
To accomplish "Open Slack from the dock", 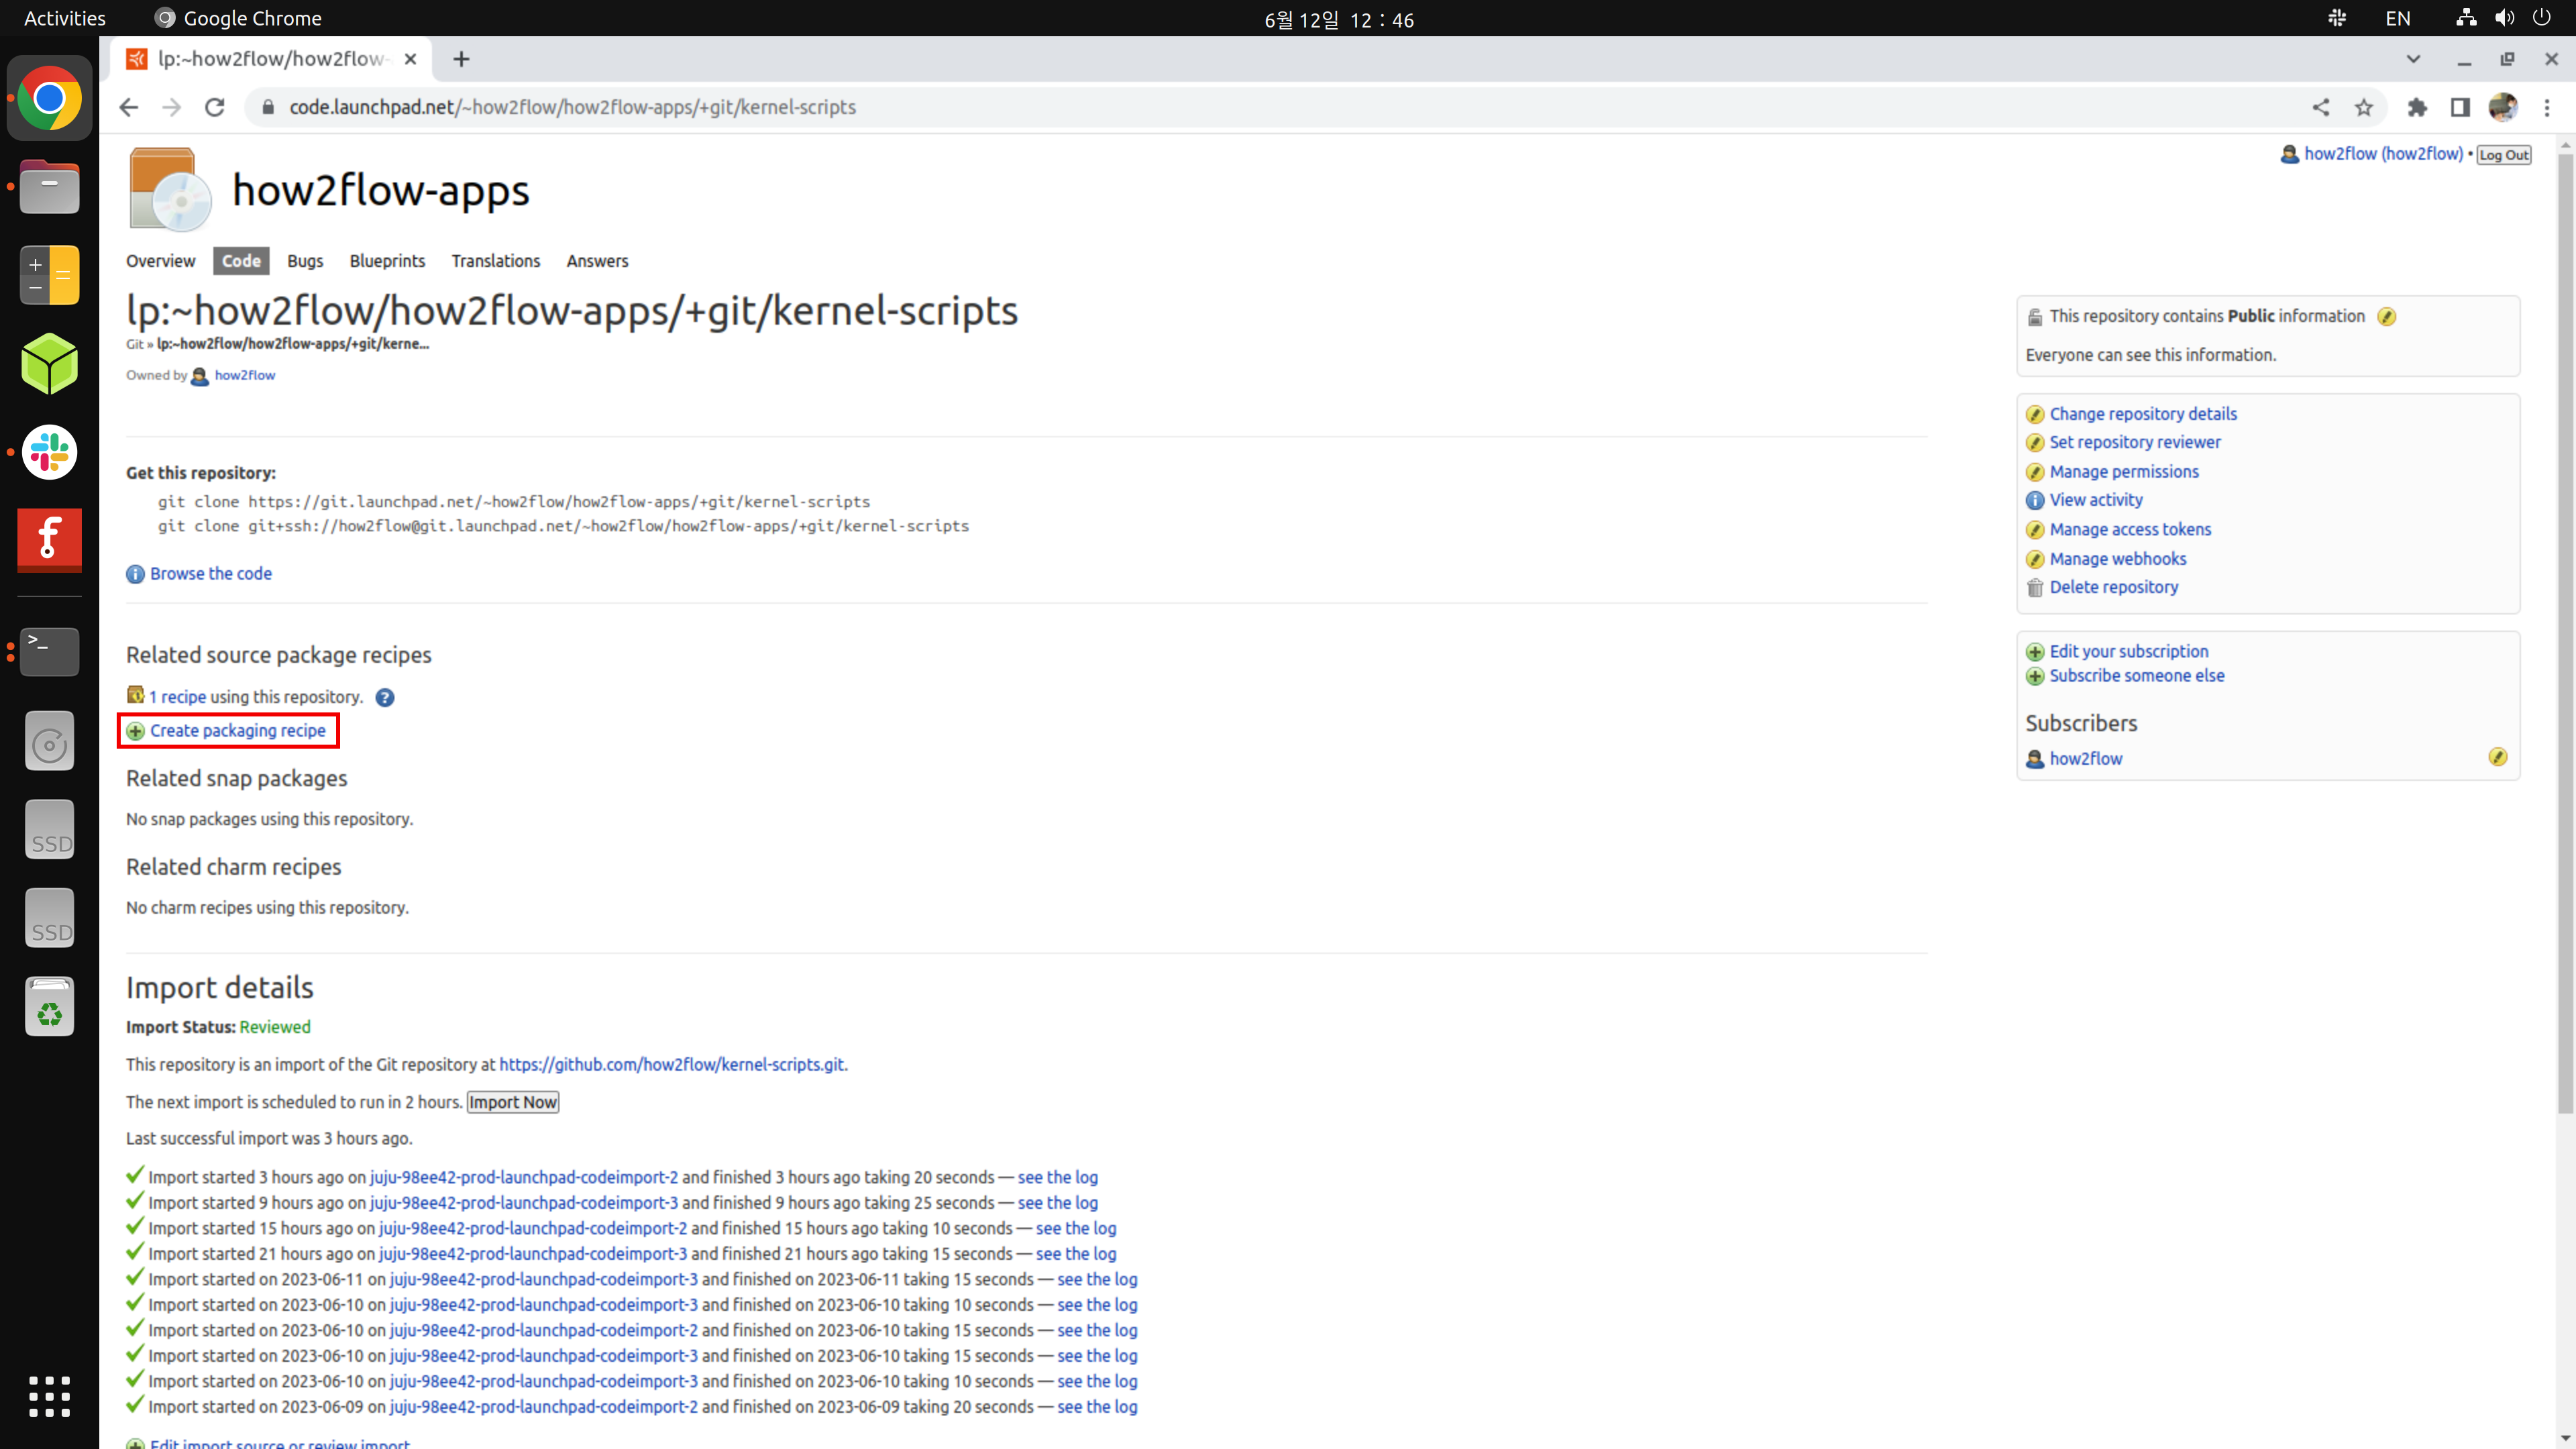I will (x=48, y=452).
